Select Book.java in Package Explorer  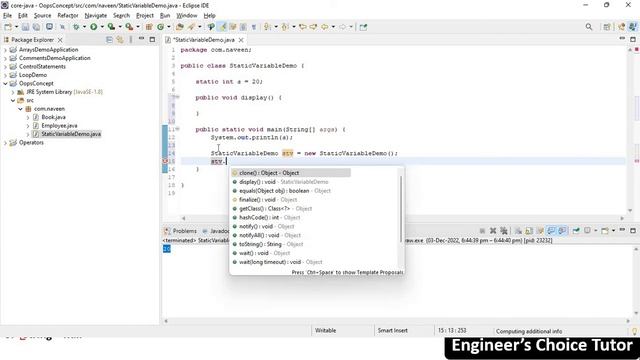53,117
